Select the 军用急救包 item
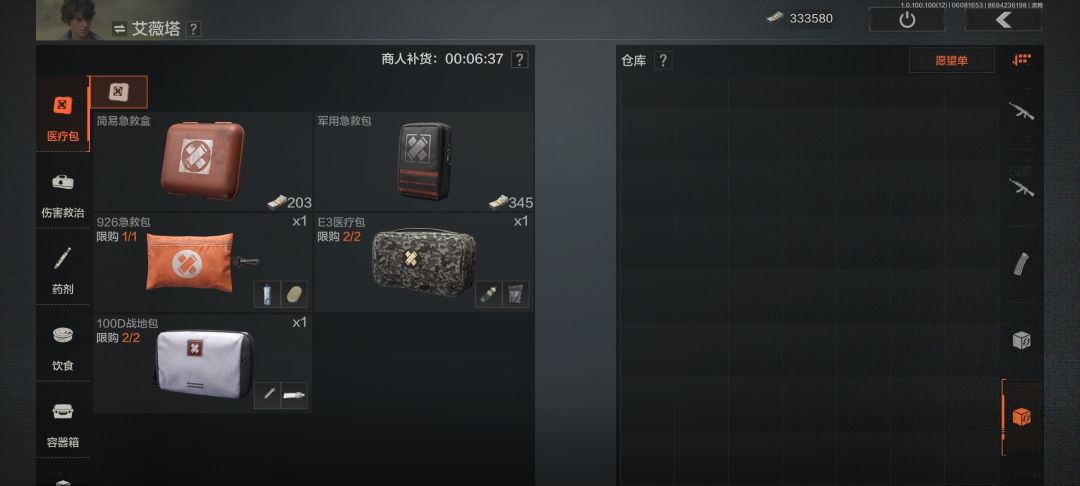This screenshot has width=1080, height=486. [x=424, y=162]
